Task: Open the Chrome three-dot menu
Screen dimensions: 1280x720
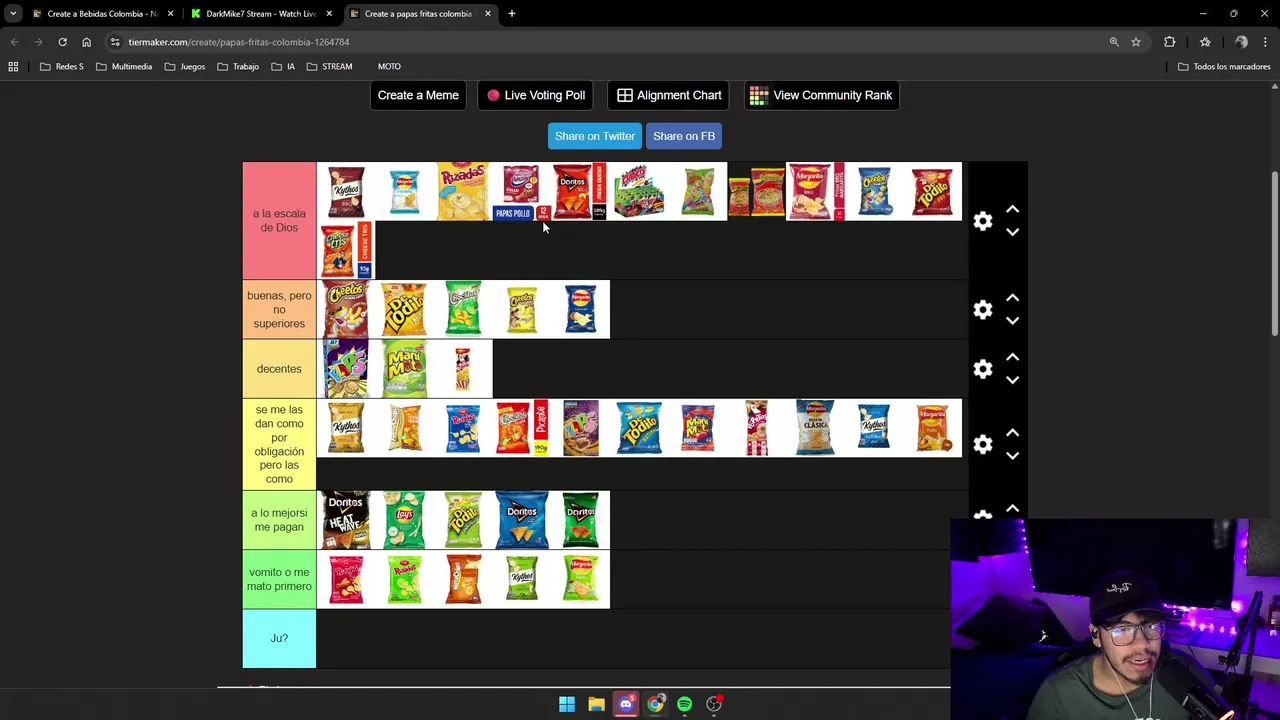Action: tap(1266, 42)
